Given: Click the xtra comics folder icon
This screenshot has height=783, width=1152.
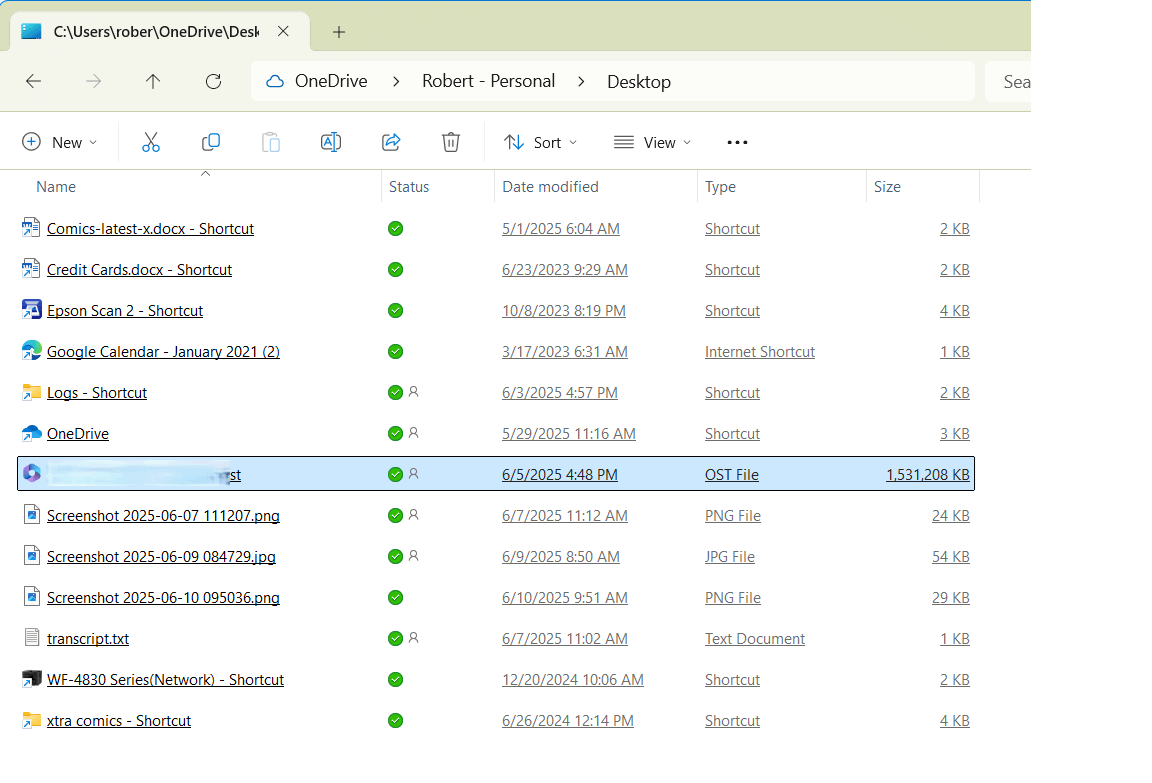Looking at the screenshot, I should point(32,721).
